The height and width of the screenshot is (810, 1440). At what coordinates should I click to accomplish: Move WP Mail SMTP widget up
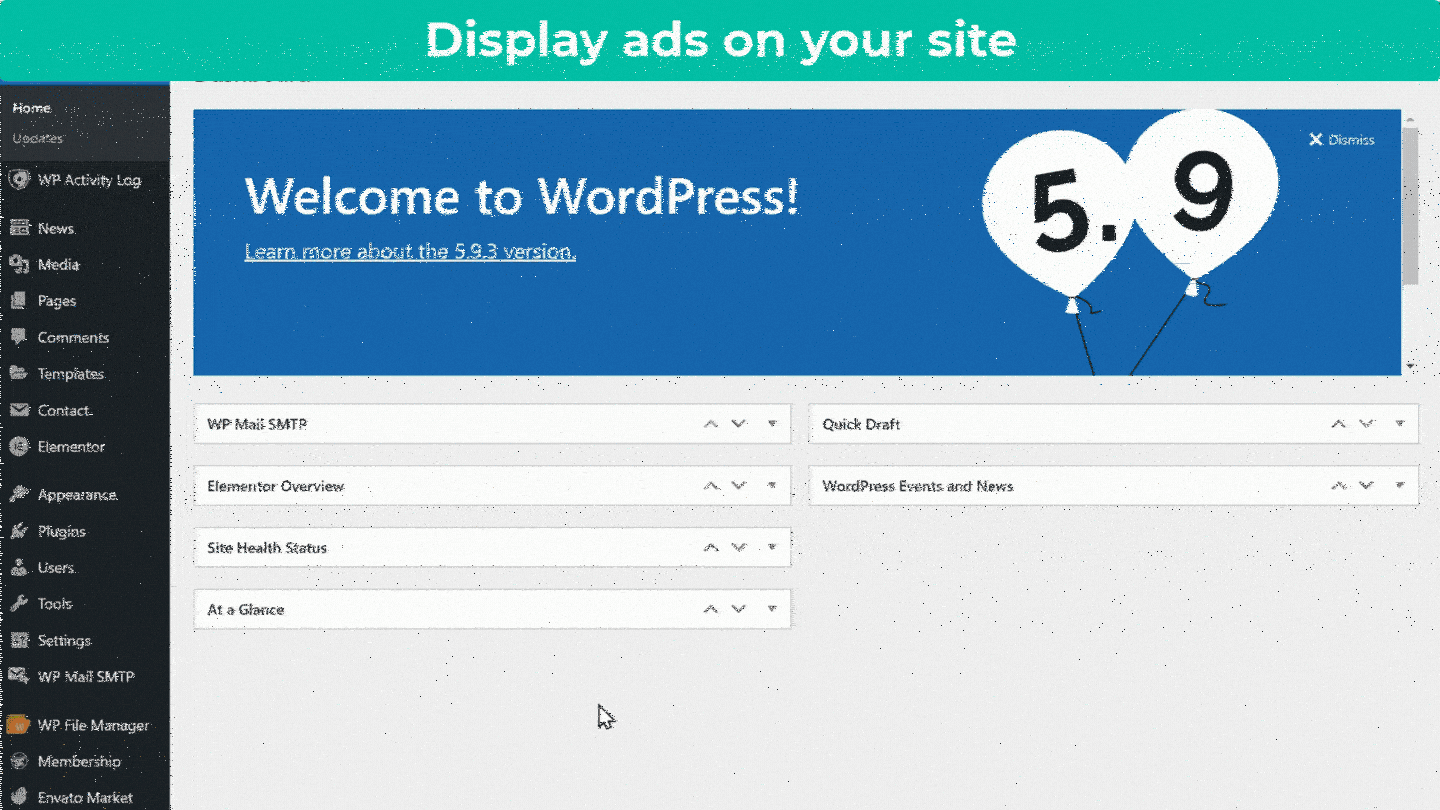tap(711, 424)
